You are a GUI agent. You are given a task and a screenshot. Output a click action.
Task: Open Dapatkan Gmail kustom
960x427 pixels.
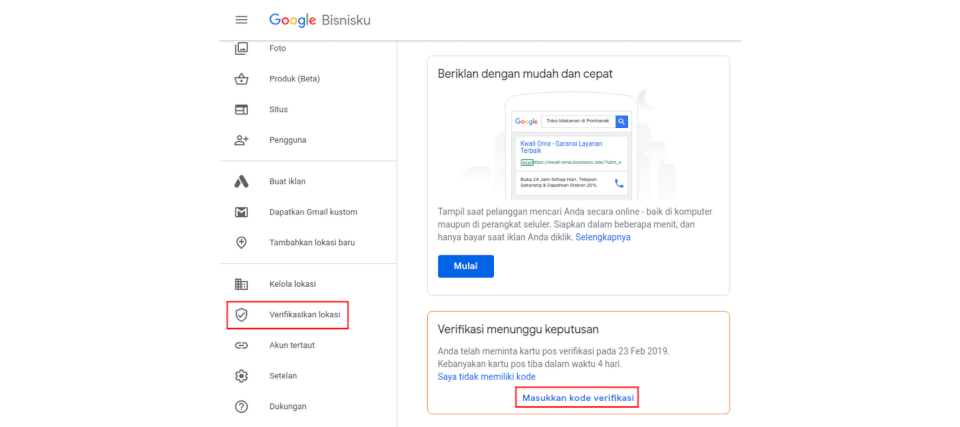point(313,212)
